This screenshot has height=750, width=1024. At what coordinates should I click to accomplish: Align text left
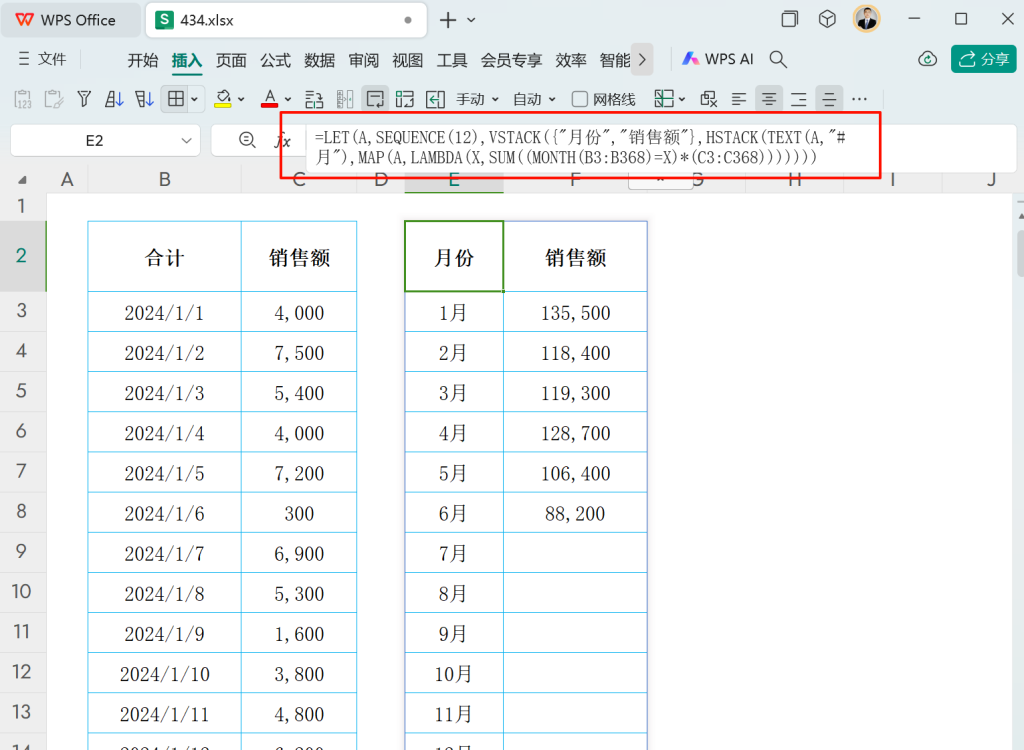739,99
